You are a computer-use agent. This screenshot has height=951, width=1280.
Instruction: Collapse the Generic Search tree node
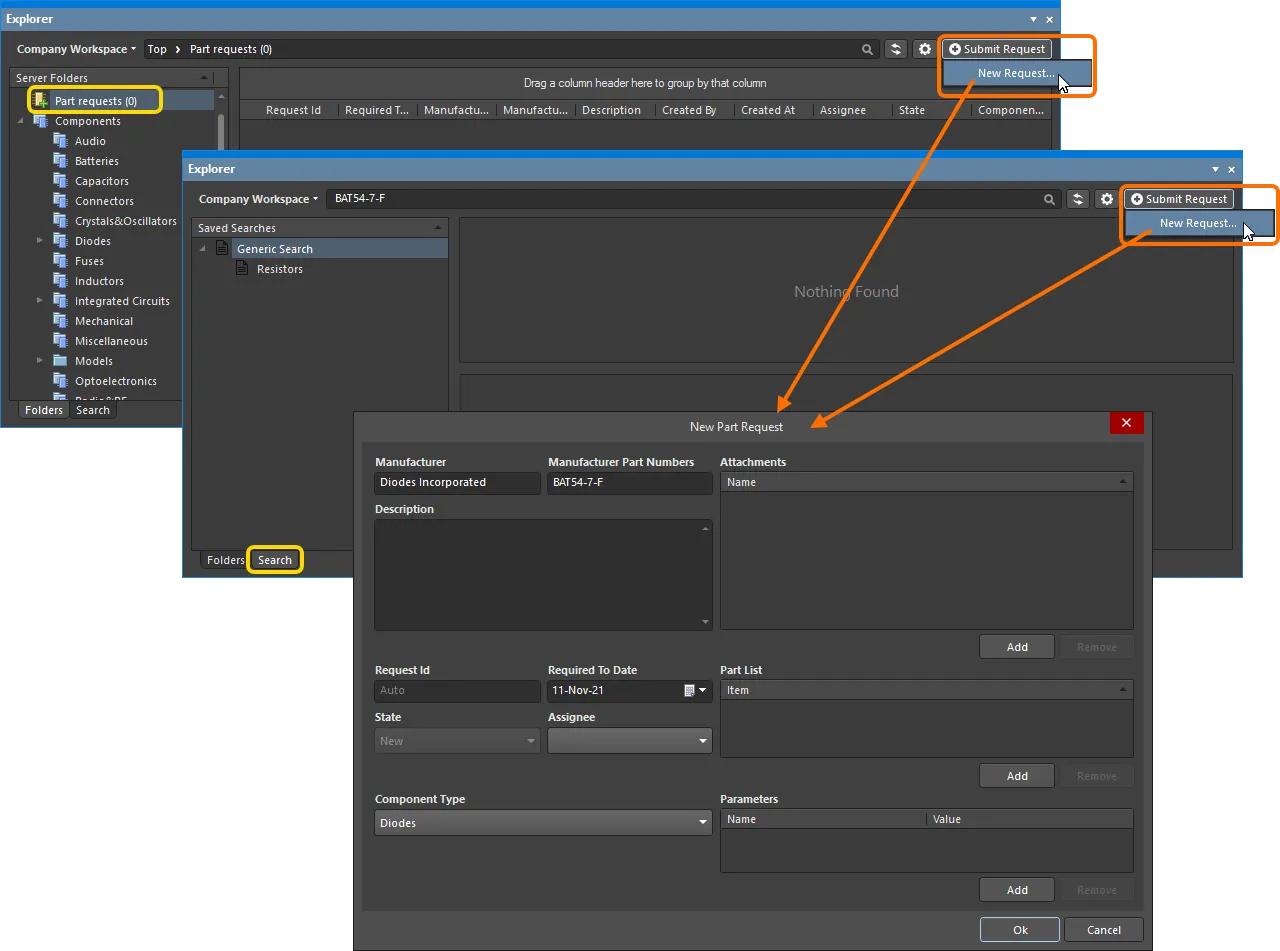203,249
